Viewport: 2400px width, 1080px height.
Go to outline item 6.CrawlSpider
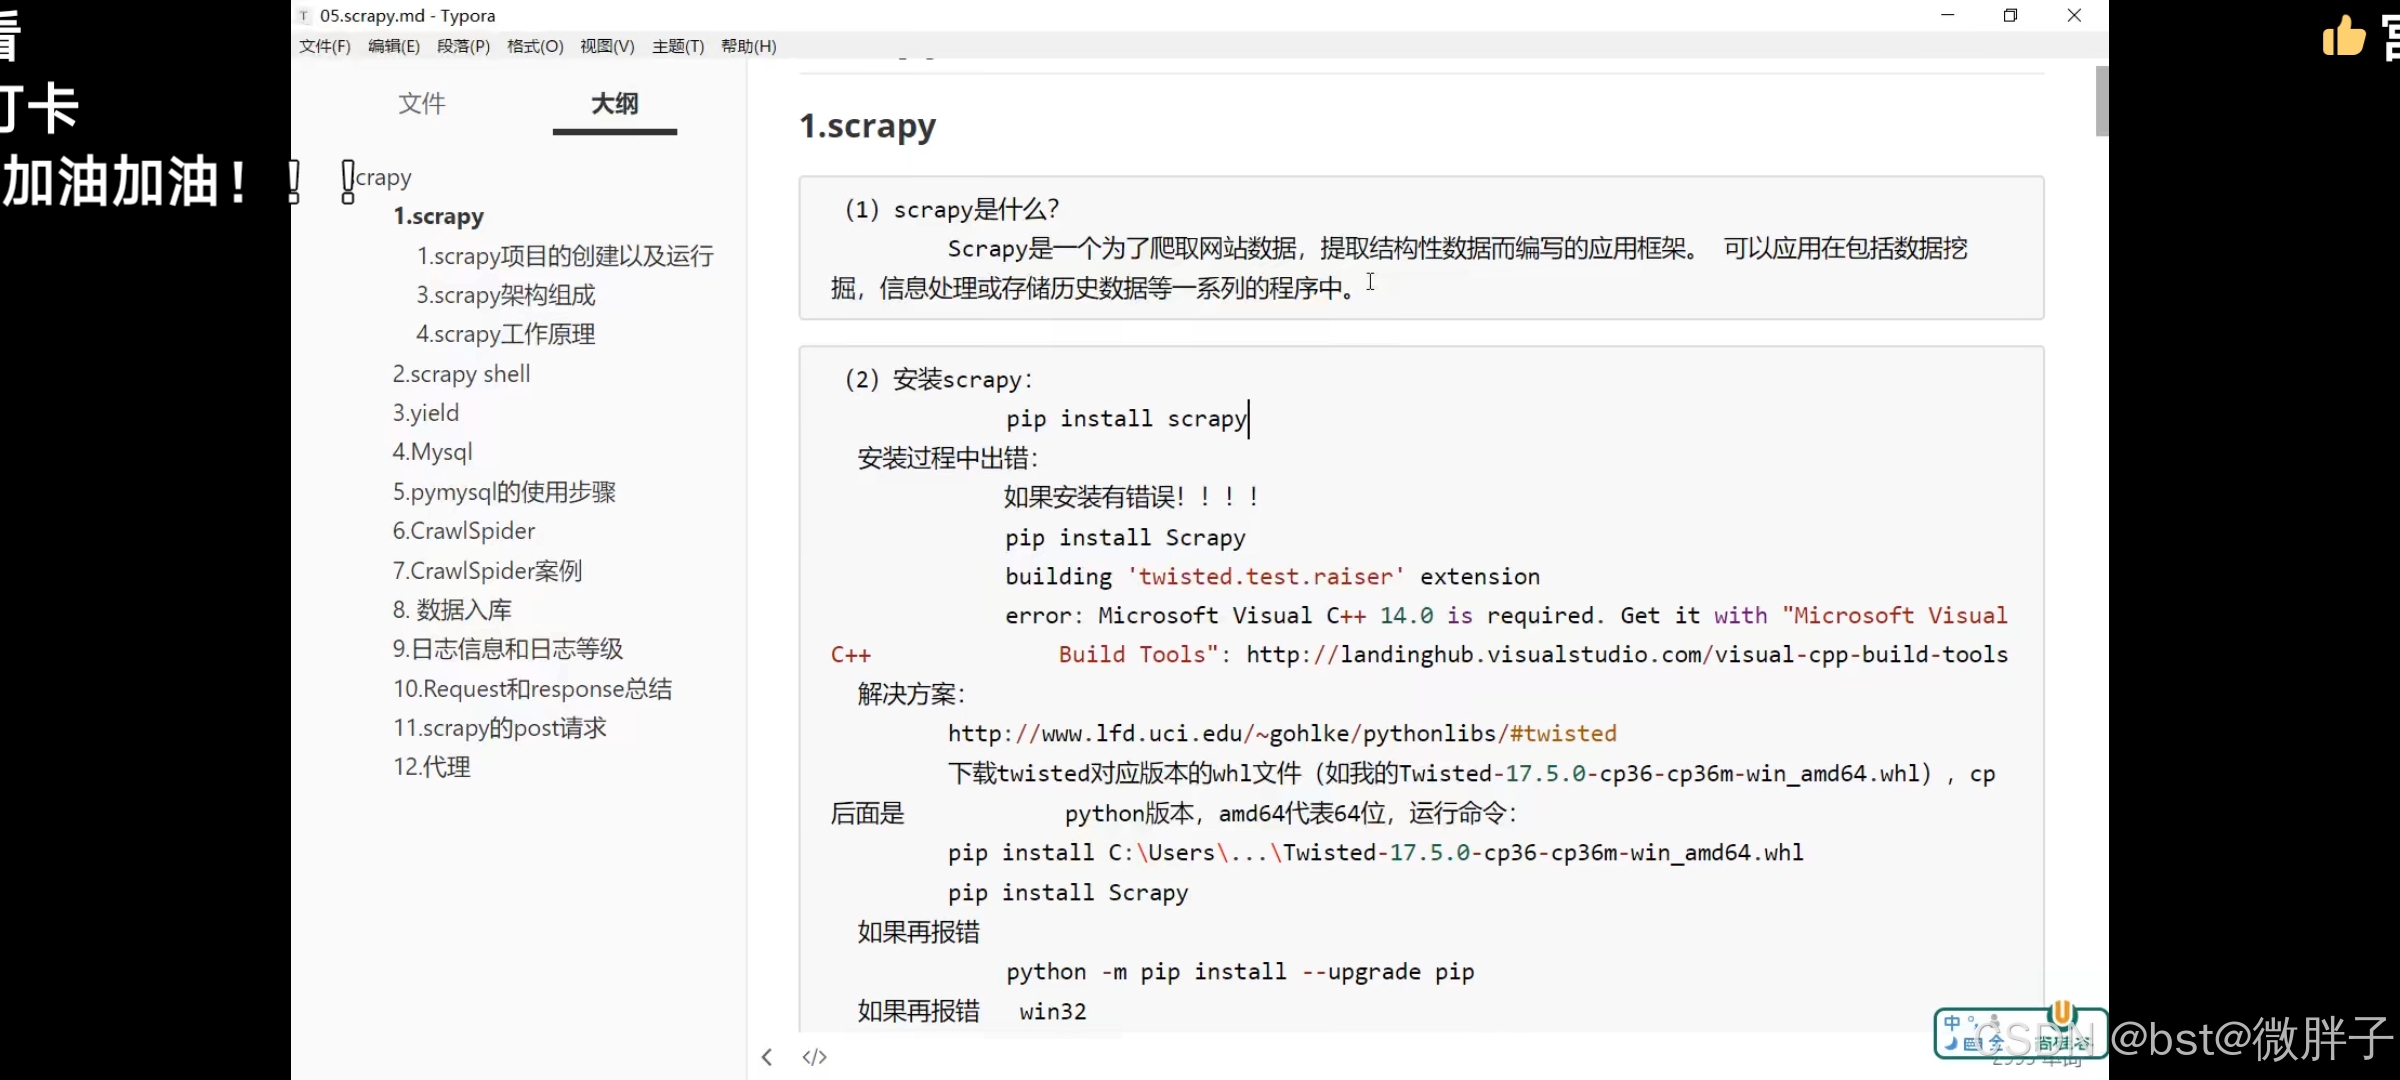464,531
